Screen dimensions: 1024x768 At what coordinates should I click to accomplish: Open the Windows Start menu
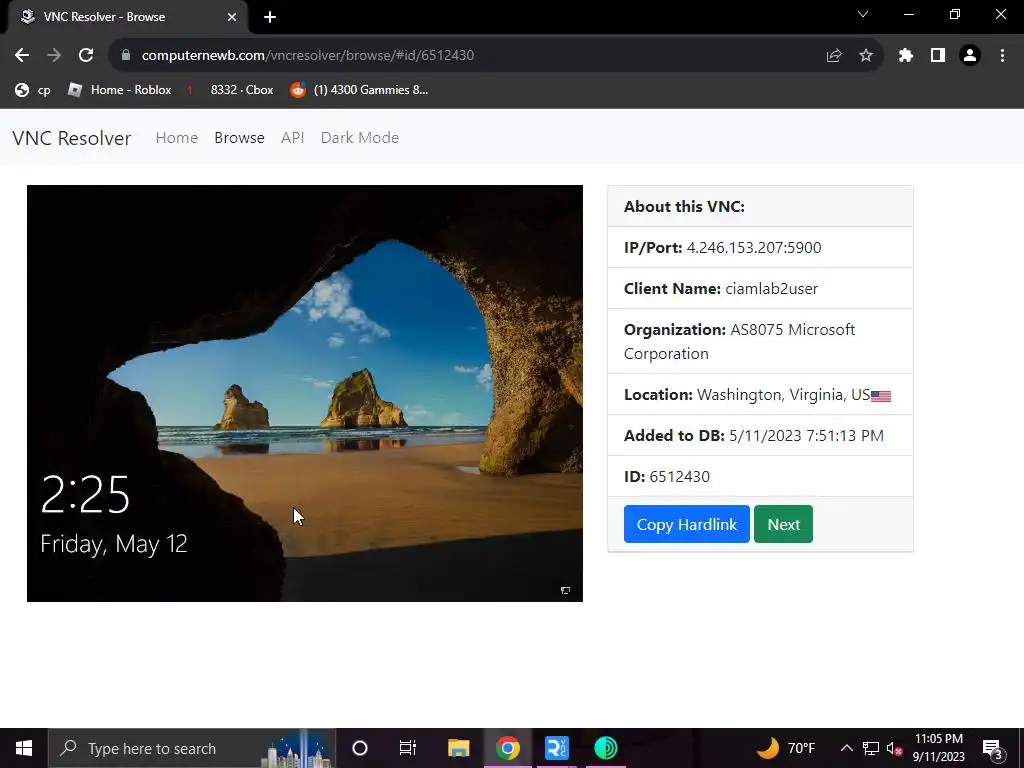pos(24,748)
